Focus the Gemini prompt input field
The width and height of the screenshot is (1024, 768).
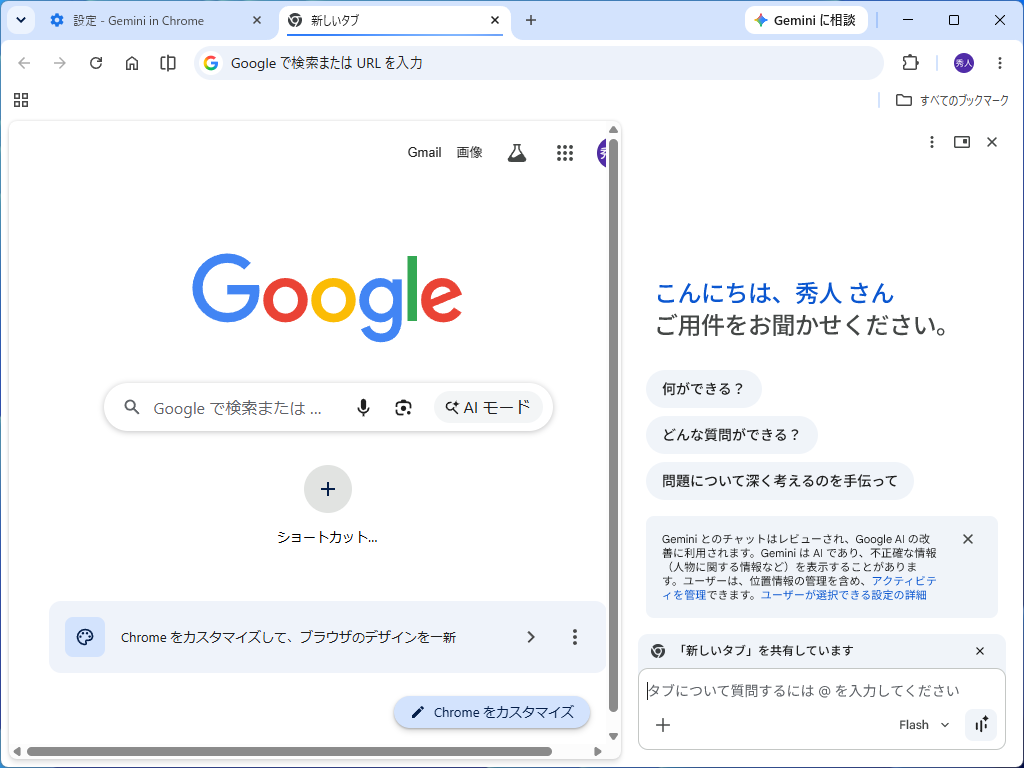[822, 691]
